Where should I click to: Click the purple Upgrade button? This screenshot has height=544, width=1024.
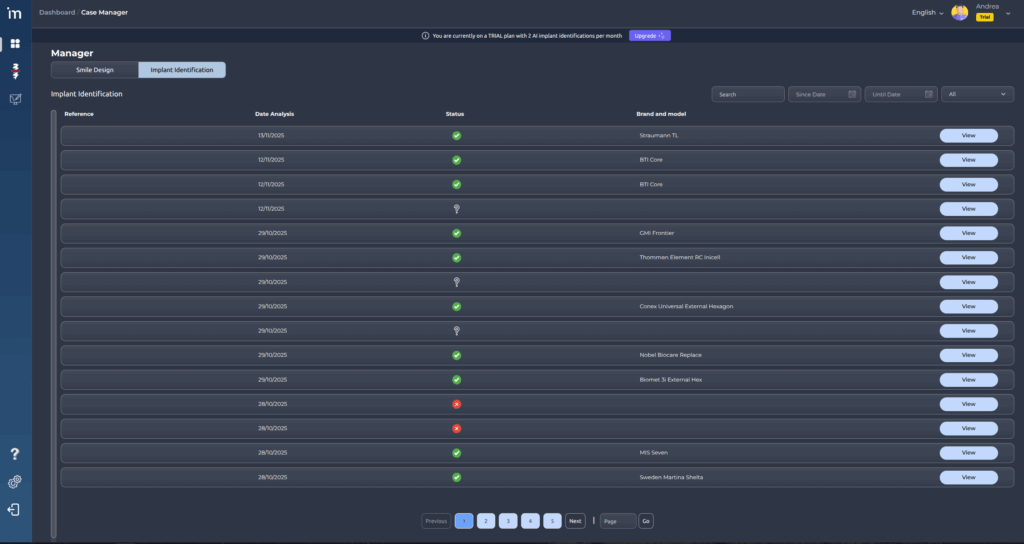point(649,35)
